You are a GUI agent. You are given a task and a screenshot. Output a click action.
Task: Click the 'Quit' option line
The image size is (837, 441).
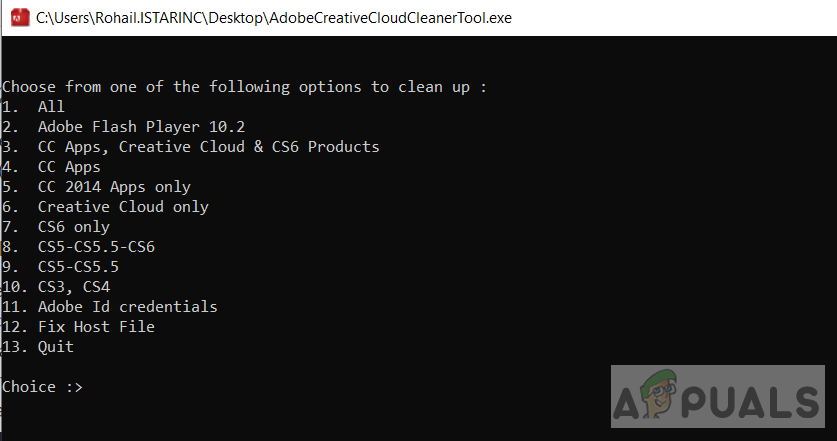pos(55,346)
